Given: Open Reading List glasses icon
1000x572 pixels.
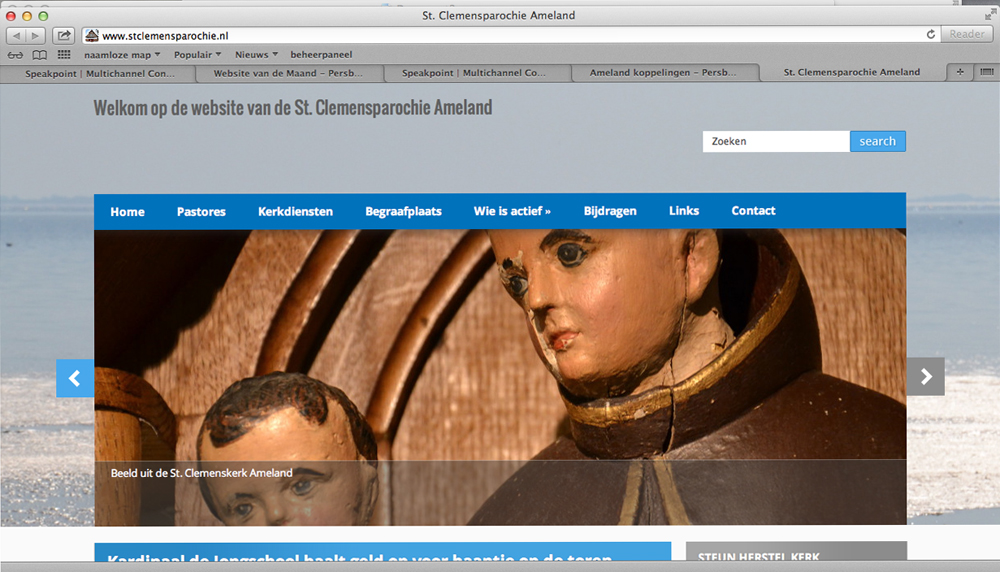Looking at the screenshot, I should (x=15, y=55).
